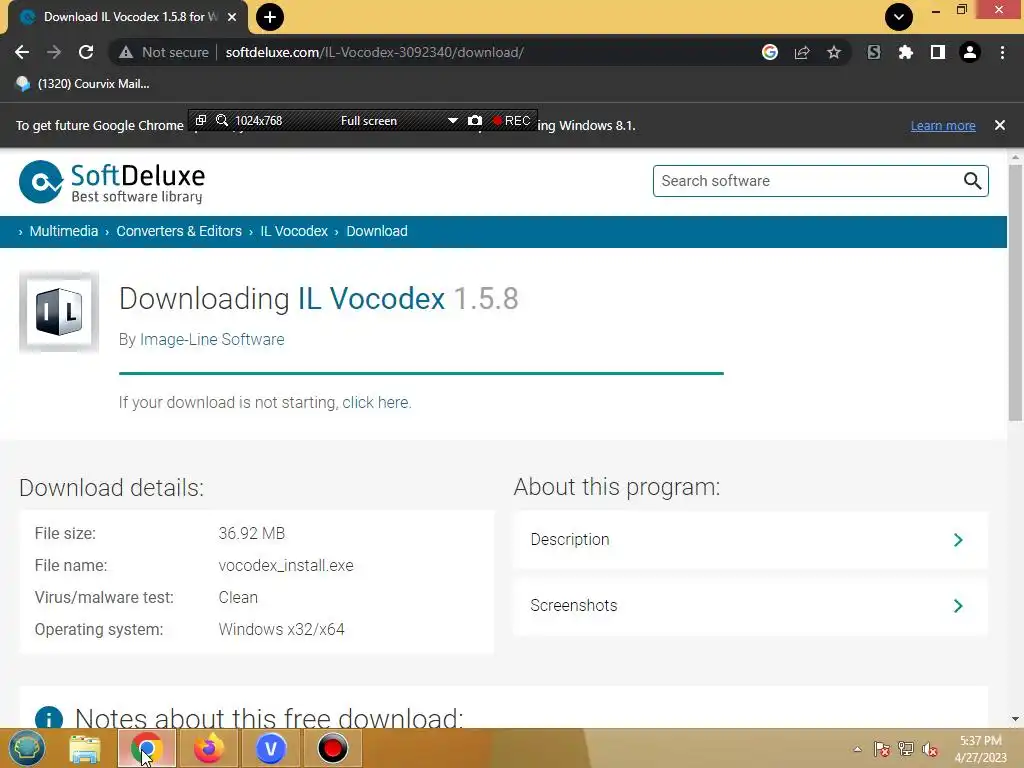Click the Google icon in address bar
The width and height of the screenshot is (1024, 768).
(770, 52)
